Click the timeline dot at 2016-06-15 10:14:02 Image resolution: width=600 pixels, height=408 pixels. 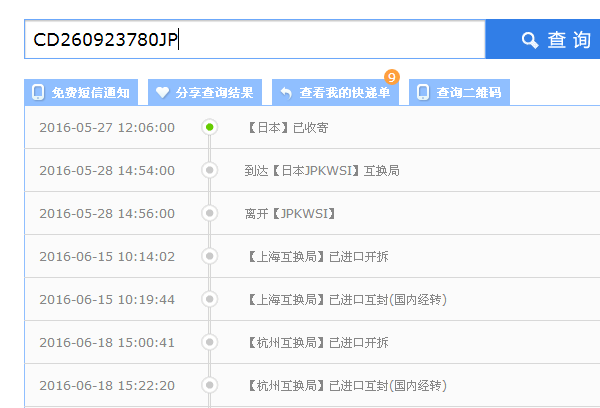210,256
